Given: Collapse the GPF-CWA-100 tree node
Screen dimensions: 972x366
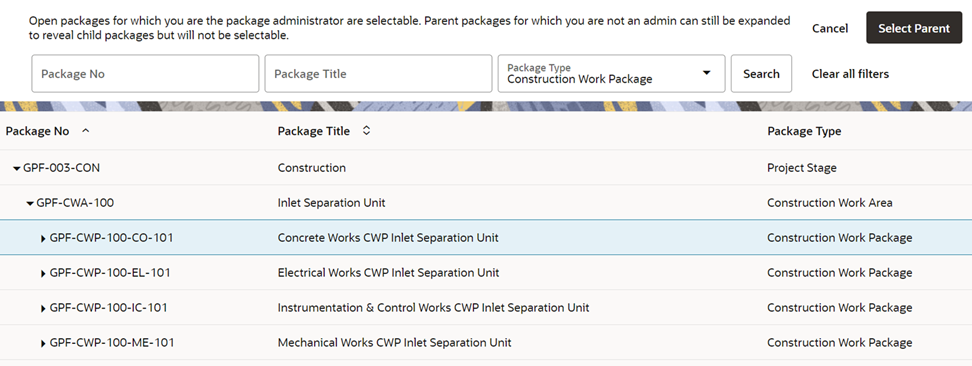Looking at the screenshot, I should (x=30, y=203).
